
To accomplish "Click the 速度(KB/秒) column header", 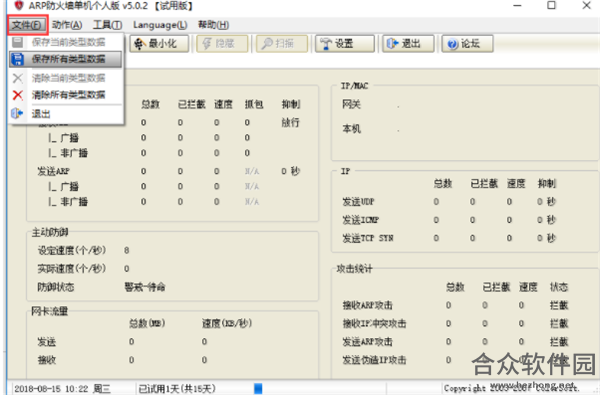I will tap(227, 323).
